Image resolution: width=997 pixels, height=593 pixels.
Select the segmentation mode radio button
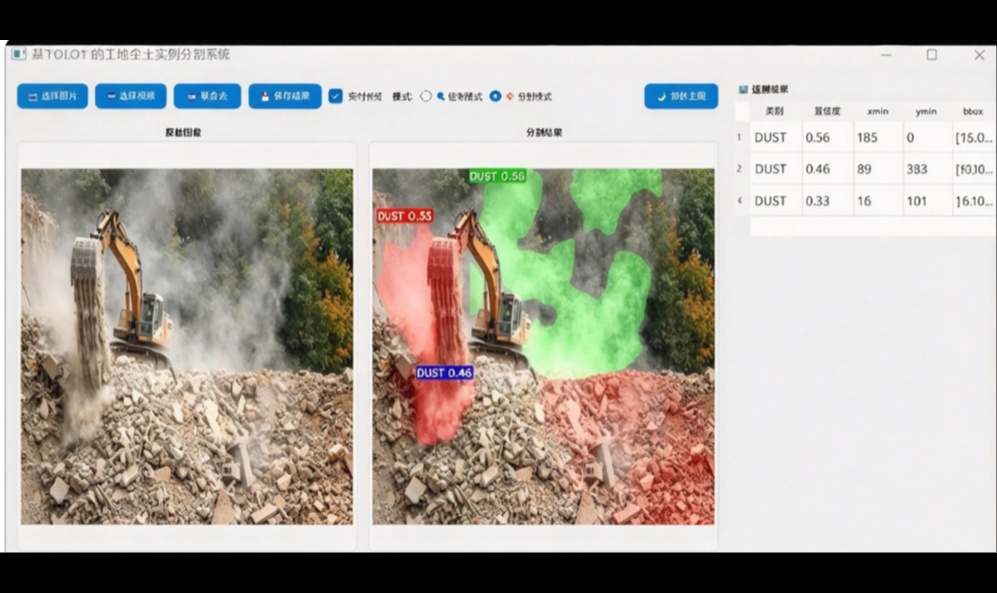(495, 96)
